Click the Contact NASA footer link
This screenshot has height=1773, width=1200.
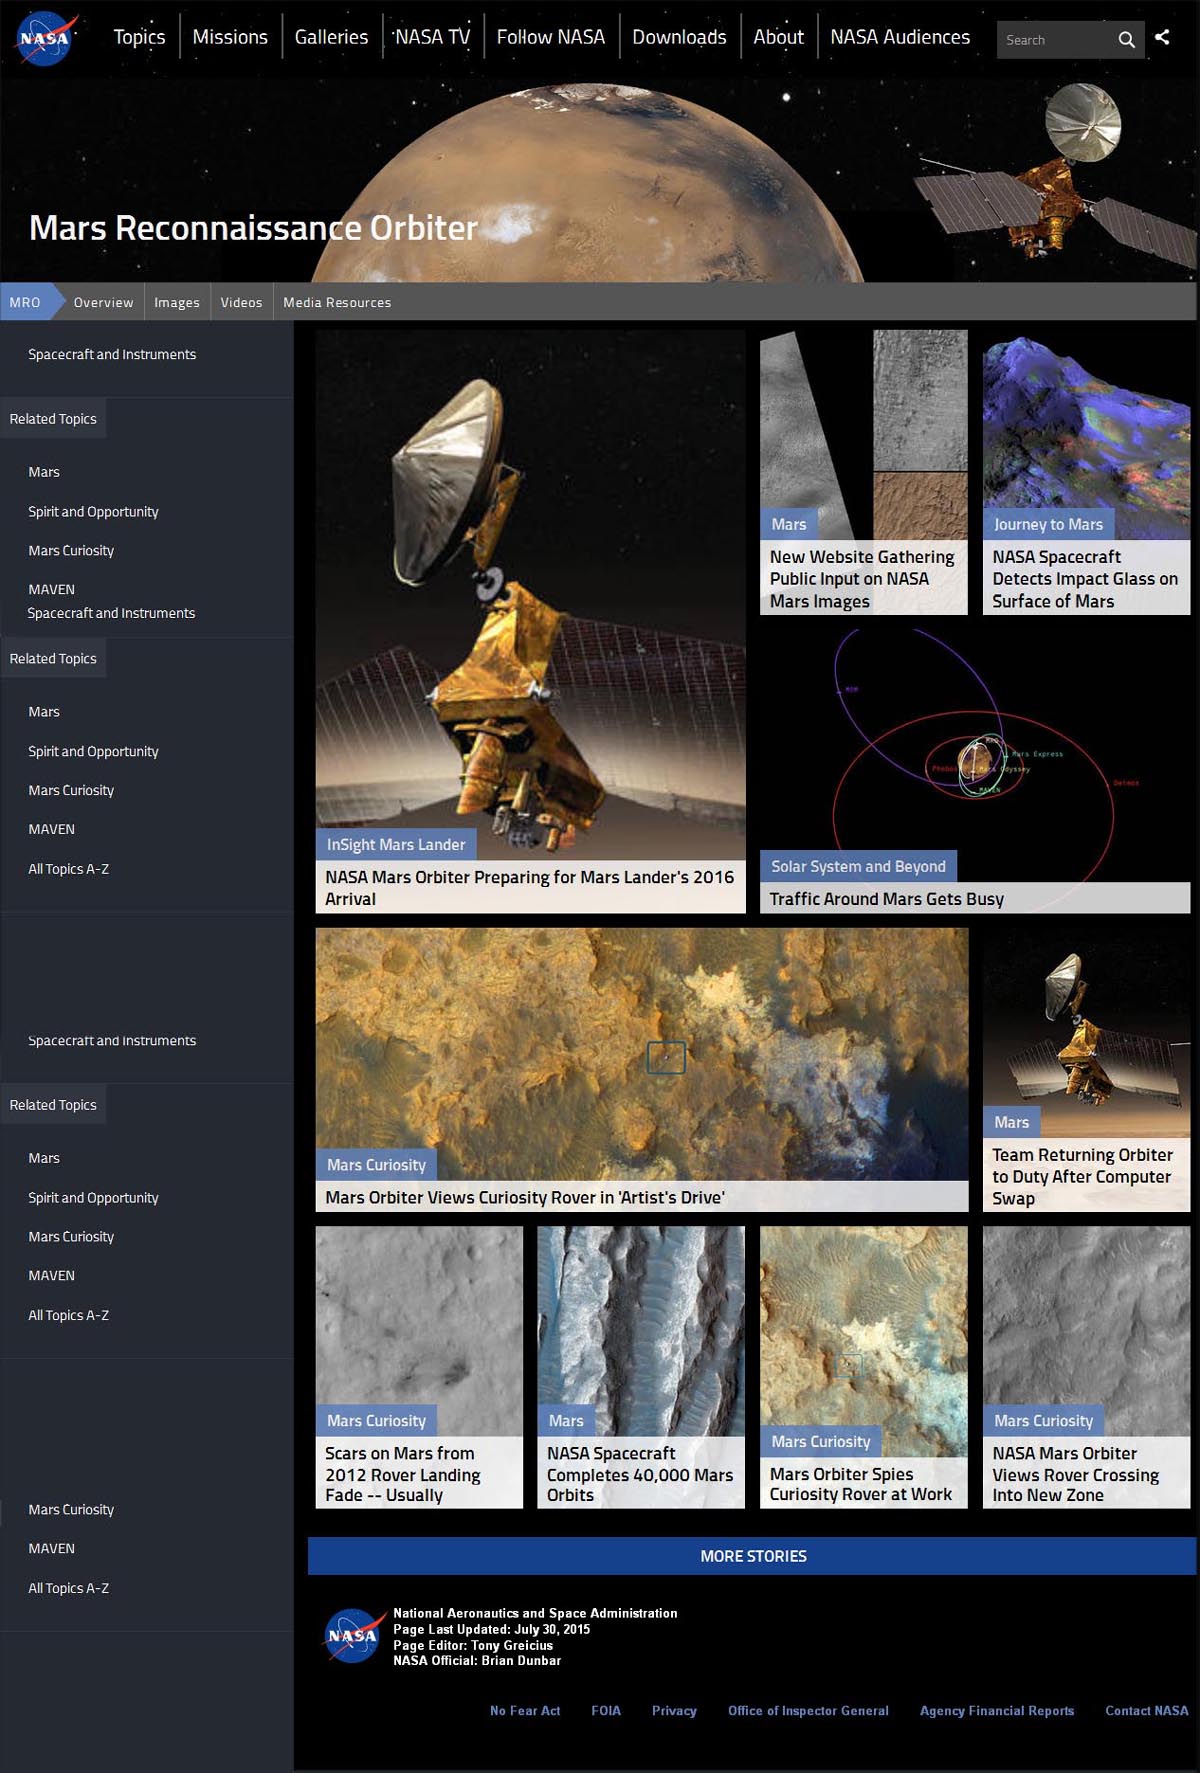1147,1711
